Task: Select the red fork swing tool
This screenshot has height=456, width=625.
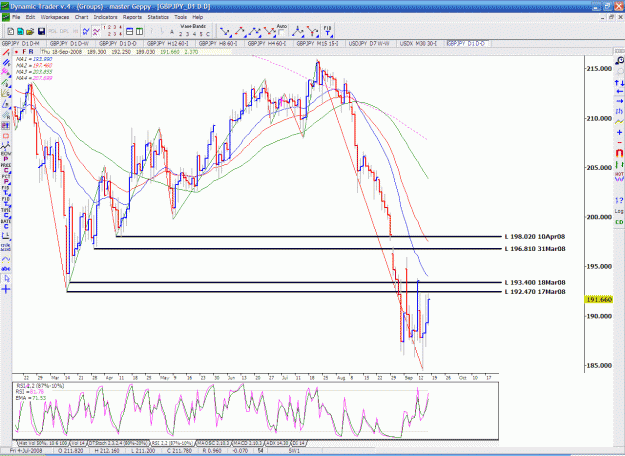Action: [x=312, y=31]
